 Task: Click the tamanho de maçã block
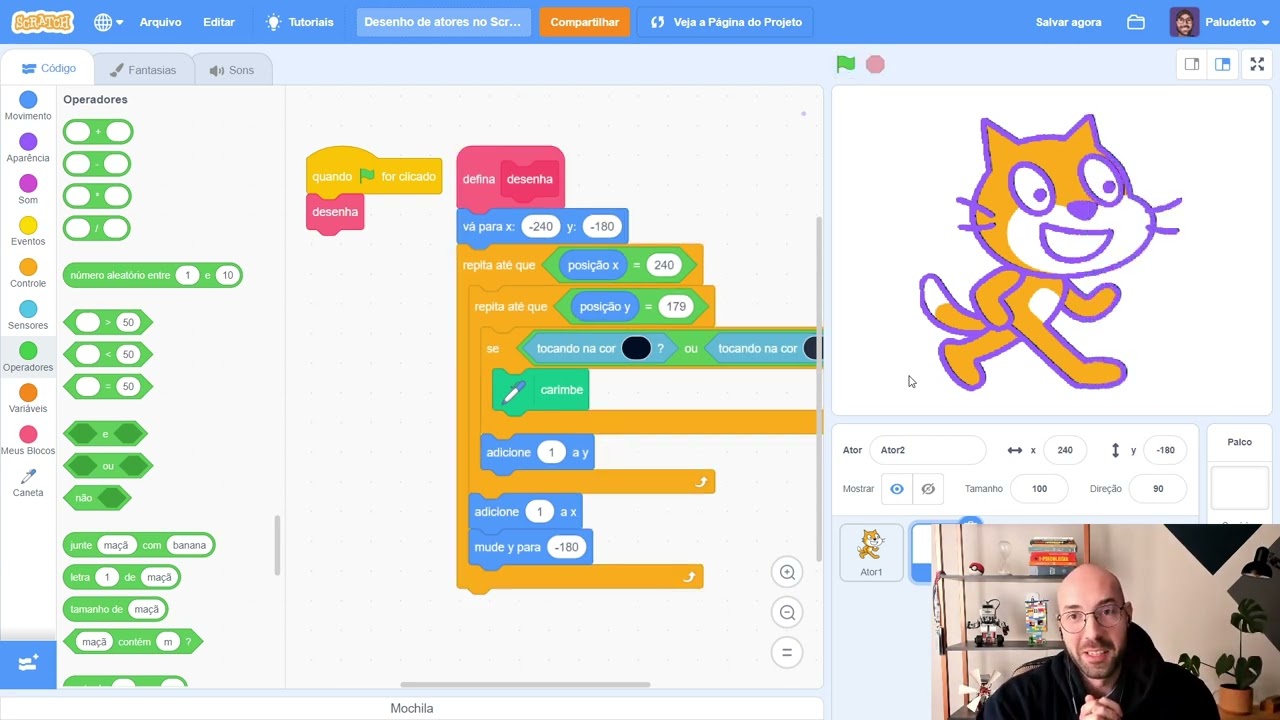[116, 609]
